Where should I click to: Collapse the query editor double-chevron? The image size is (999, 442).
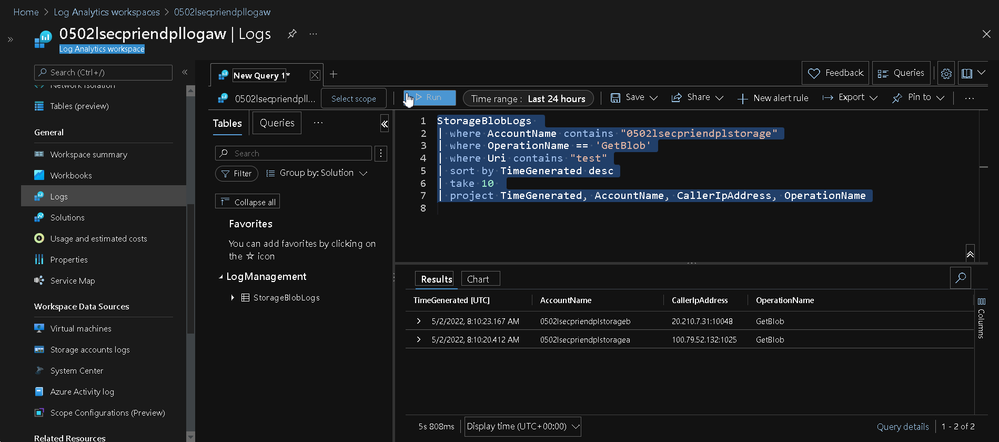coord(970,253)
